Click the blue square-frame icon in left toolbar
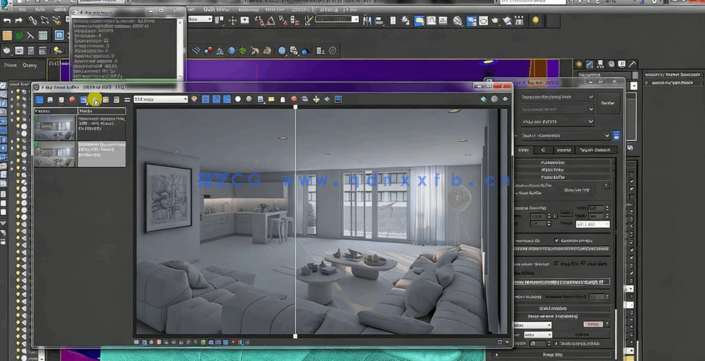Image resolution: width=705 pixels, height=361 pixels. [59, 35]
